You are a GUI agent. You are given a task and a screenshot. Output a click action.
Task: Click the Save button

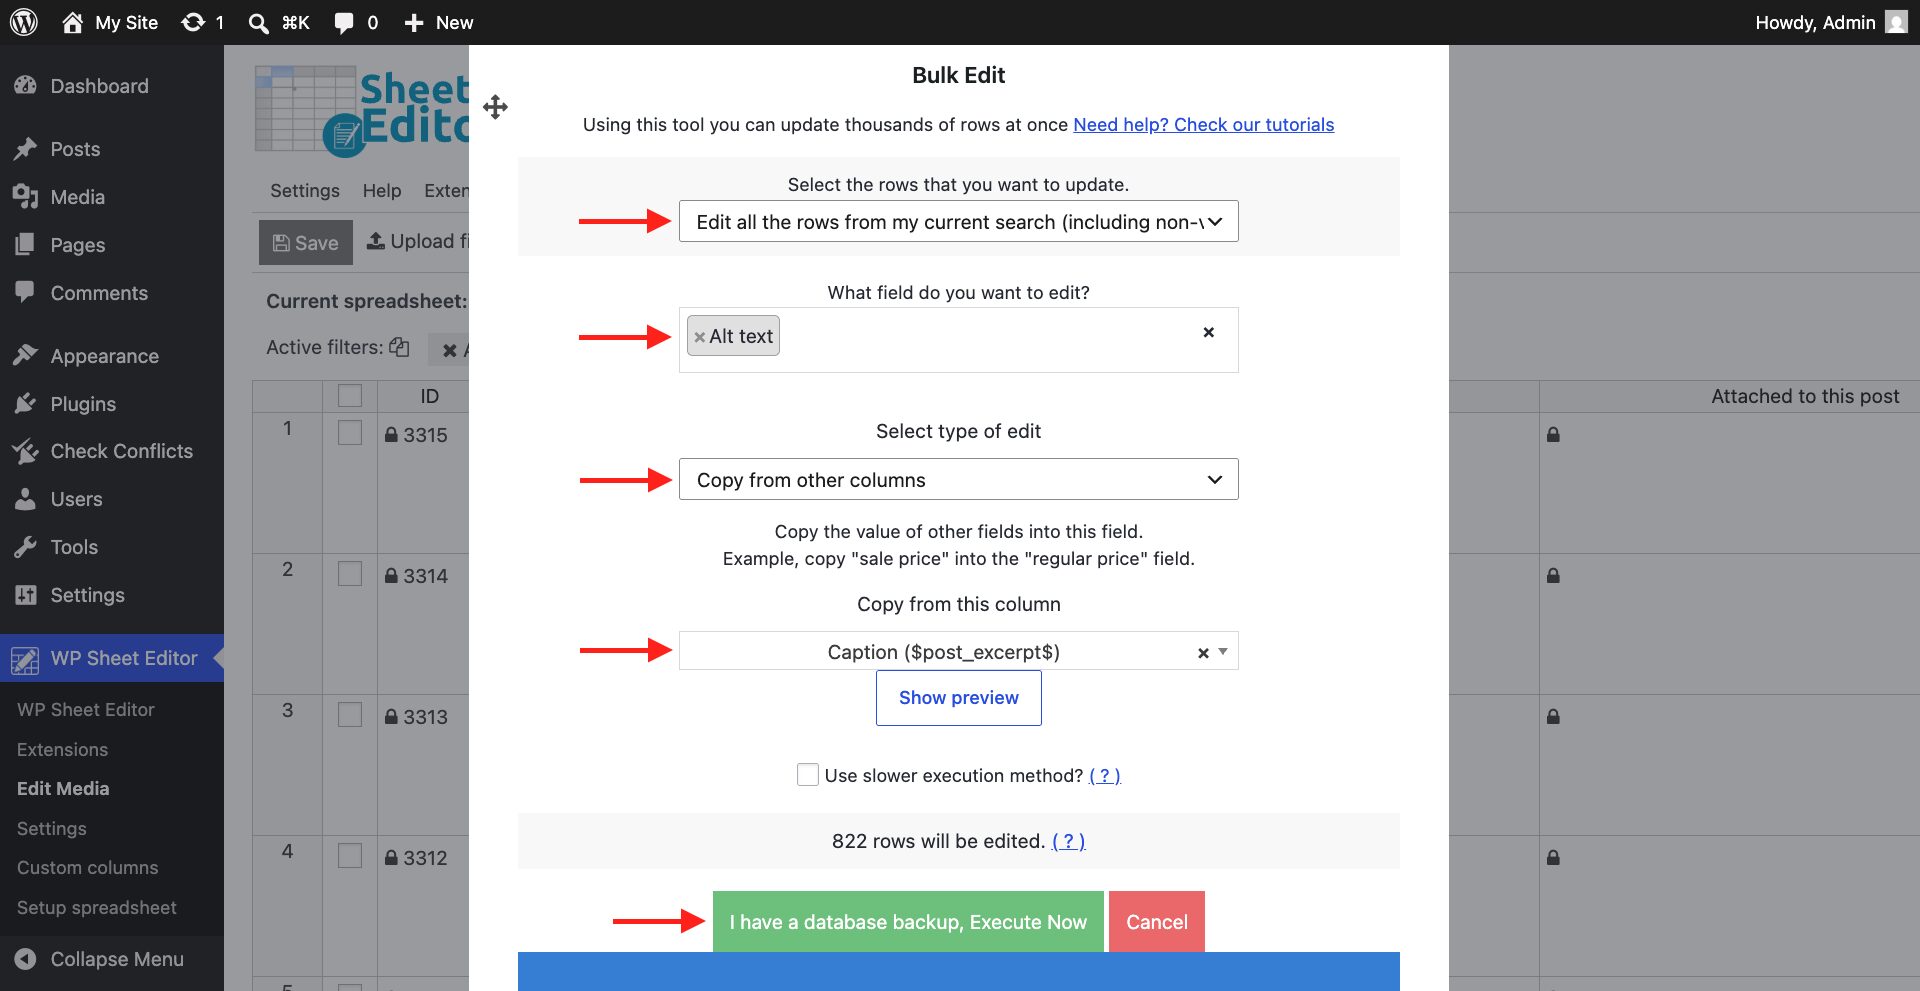point(306,243)
